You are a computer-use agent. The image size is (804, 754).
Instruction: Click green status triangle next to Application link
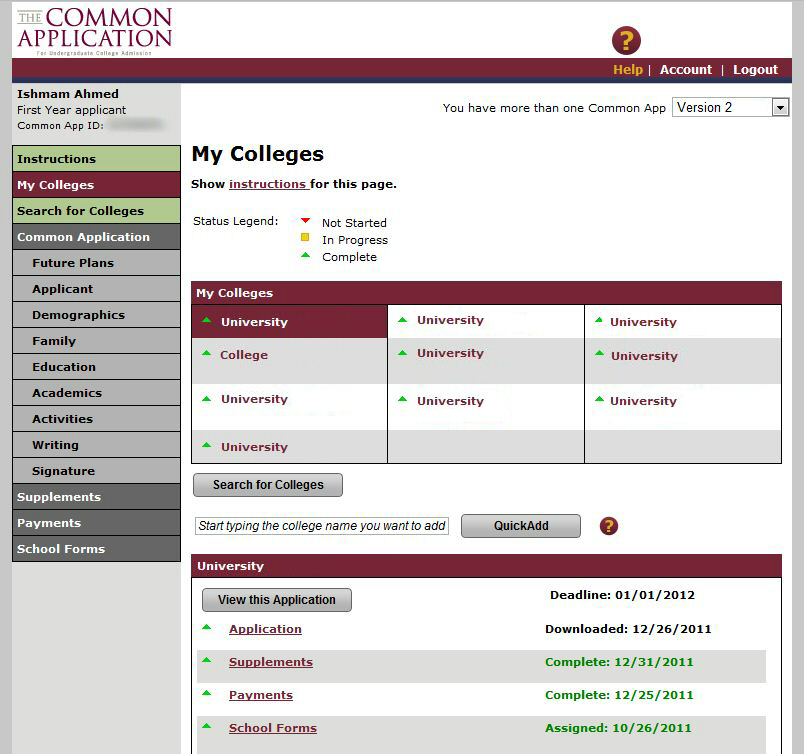(x=207, y=628)
